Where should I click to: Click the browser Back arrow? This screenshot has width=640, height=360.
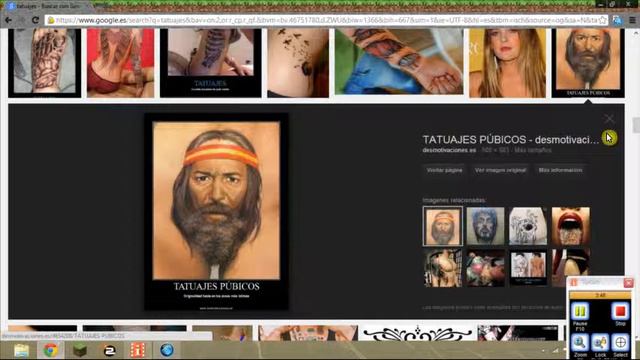point(8,20)
